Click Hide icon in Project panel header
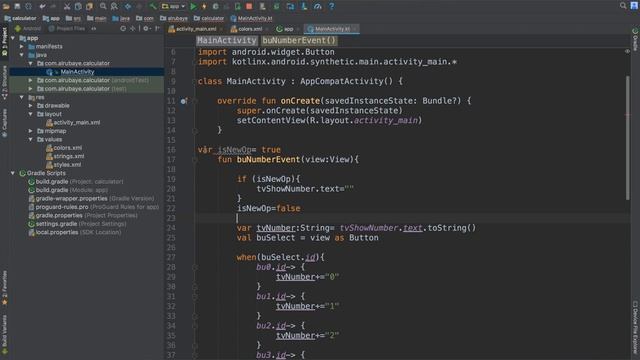640x360 pixels. (157, 29)
